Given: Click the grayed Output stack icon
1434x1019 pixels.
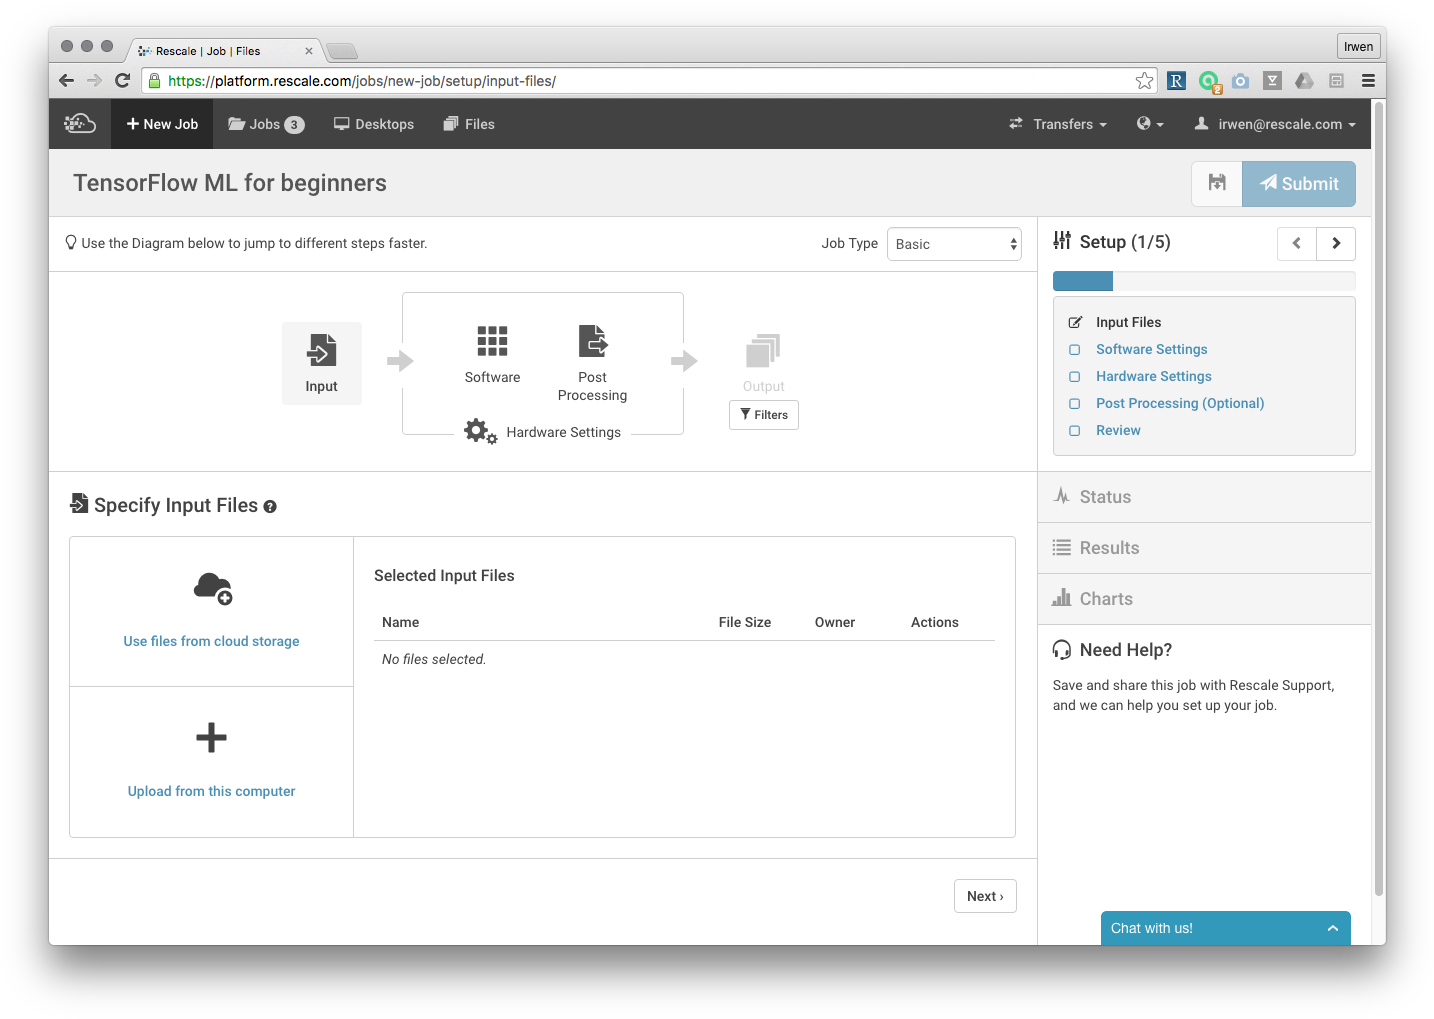Looking at the screenshot, I should click(x=763, y=350).
